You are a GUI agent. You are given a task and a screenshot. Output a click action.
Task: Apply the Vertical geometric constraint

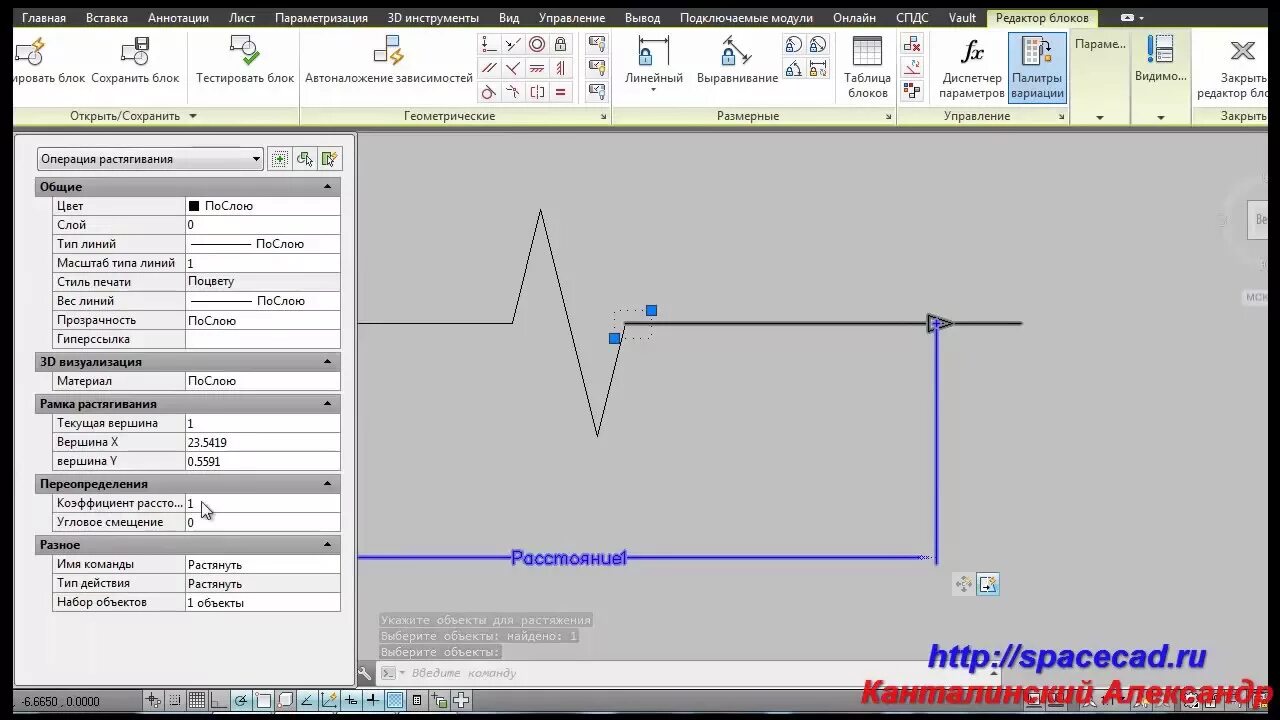[x=561, y=68]
